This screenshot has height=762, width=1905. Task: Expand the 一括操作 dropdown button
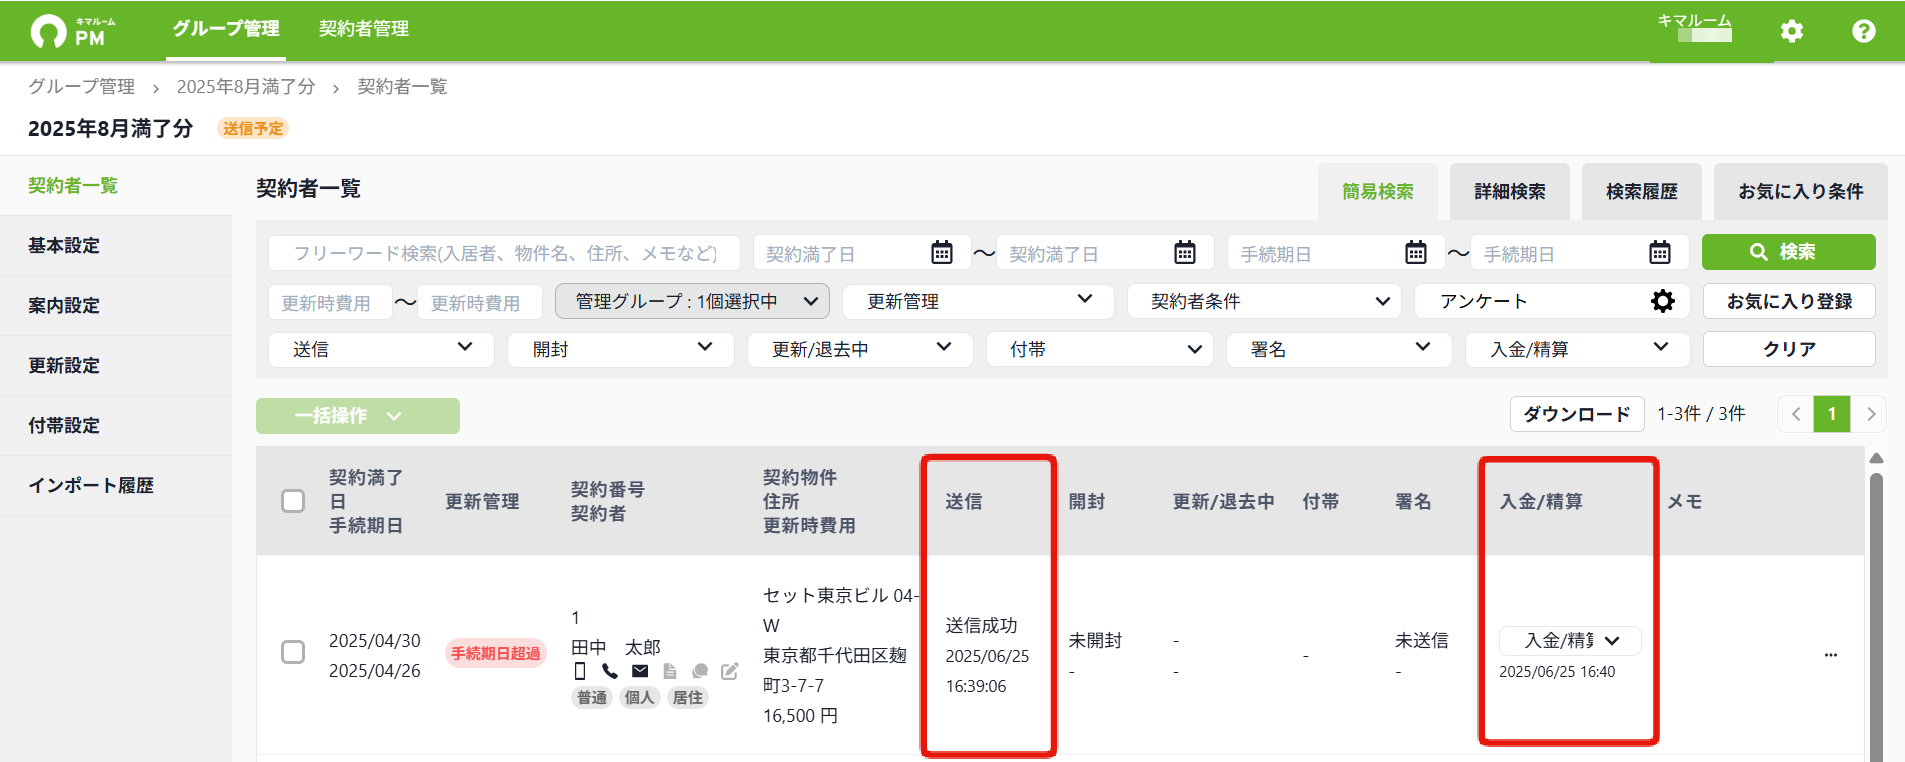click(x=358, y=416)
